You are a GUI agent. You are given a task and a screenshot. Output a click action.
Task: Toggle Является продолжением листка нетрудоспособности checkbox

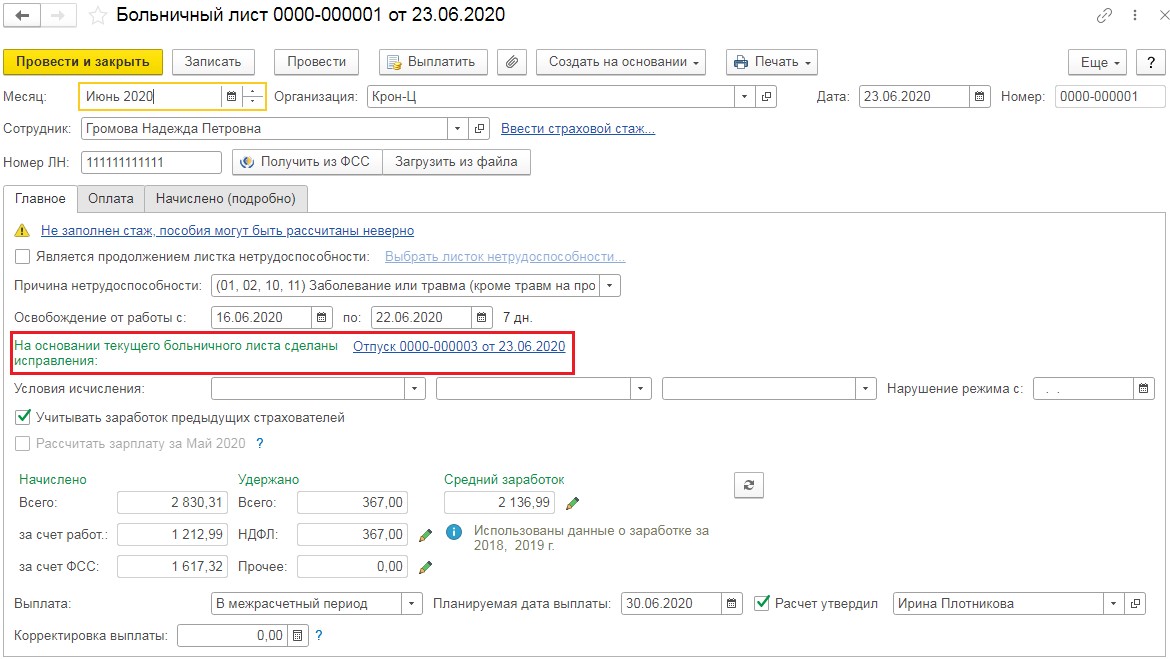click(x=23, y=257)
